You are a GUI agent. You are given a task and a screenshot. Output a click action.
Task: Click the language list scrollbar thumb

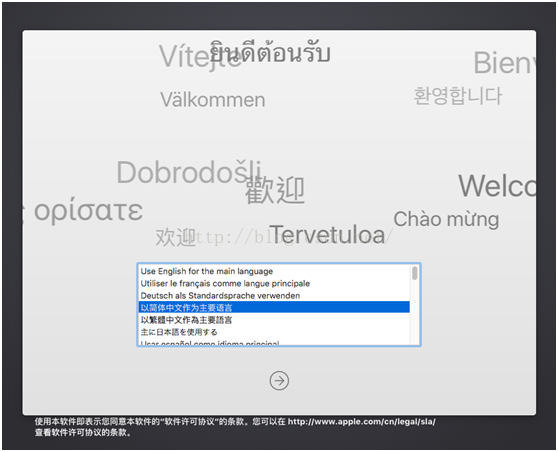(415, 273)
